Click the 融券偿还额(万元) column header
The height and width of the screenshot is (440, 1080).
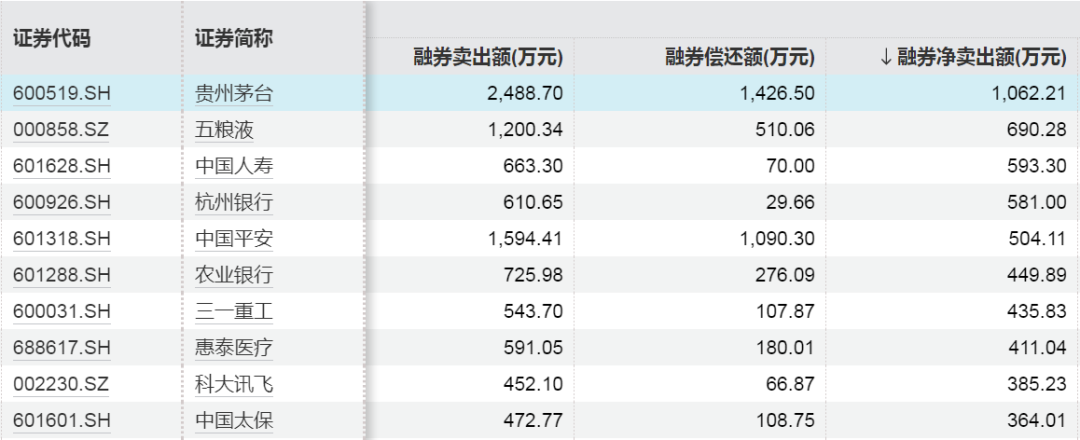[x=739, y=57]
